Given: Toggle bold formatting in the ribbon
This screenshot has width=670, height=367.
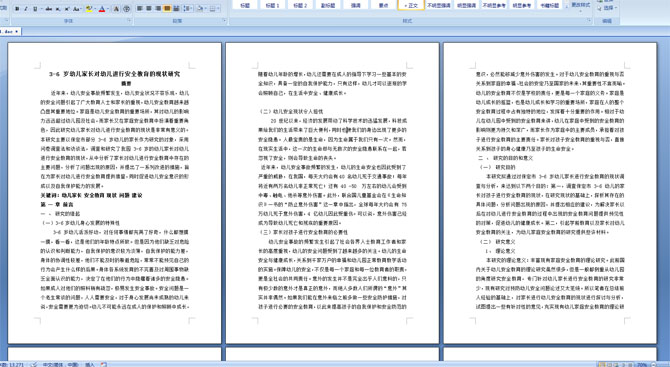Looking at the screenshot, I should pos(17,9).
